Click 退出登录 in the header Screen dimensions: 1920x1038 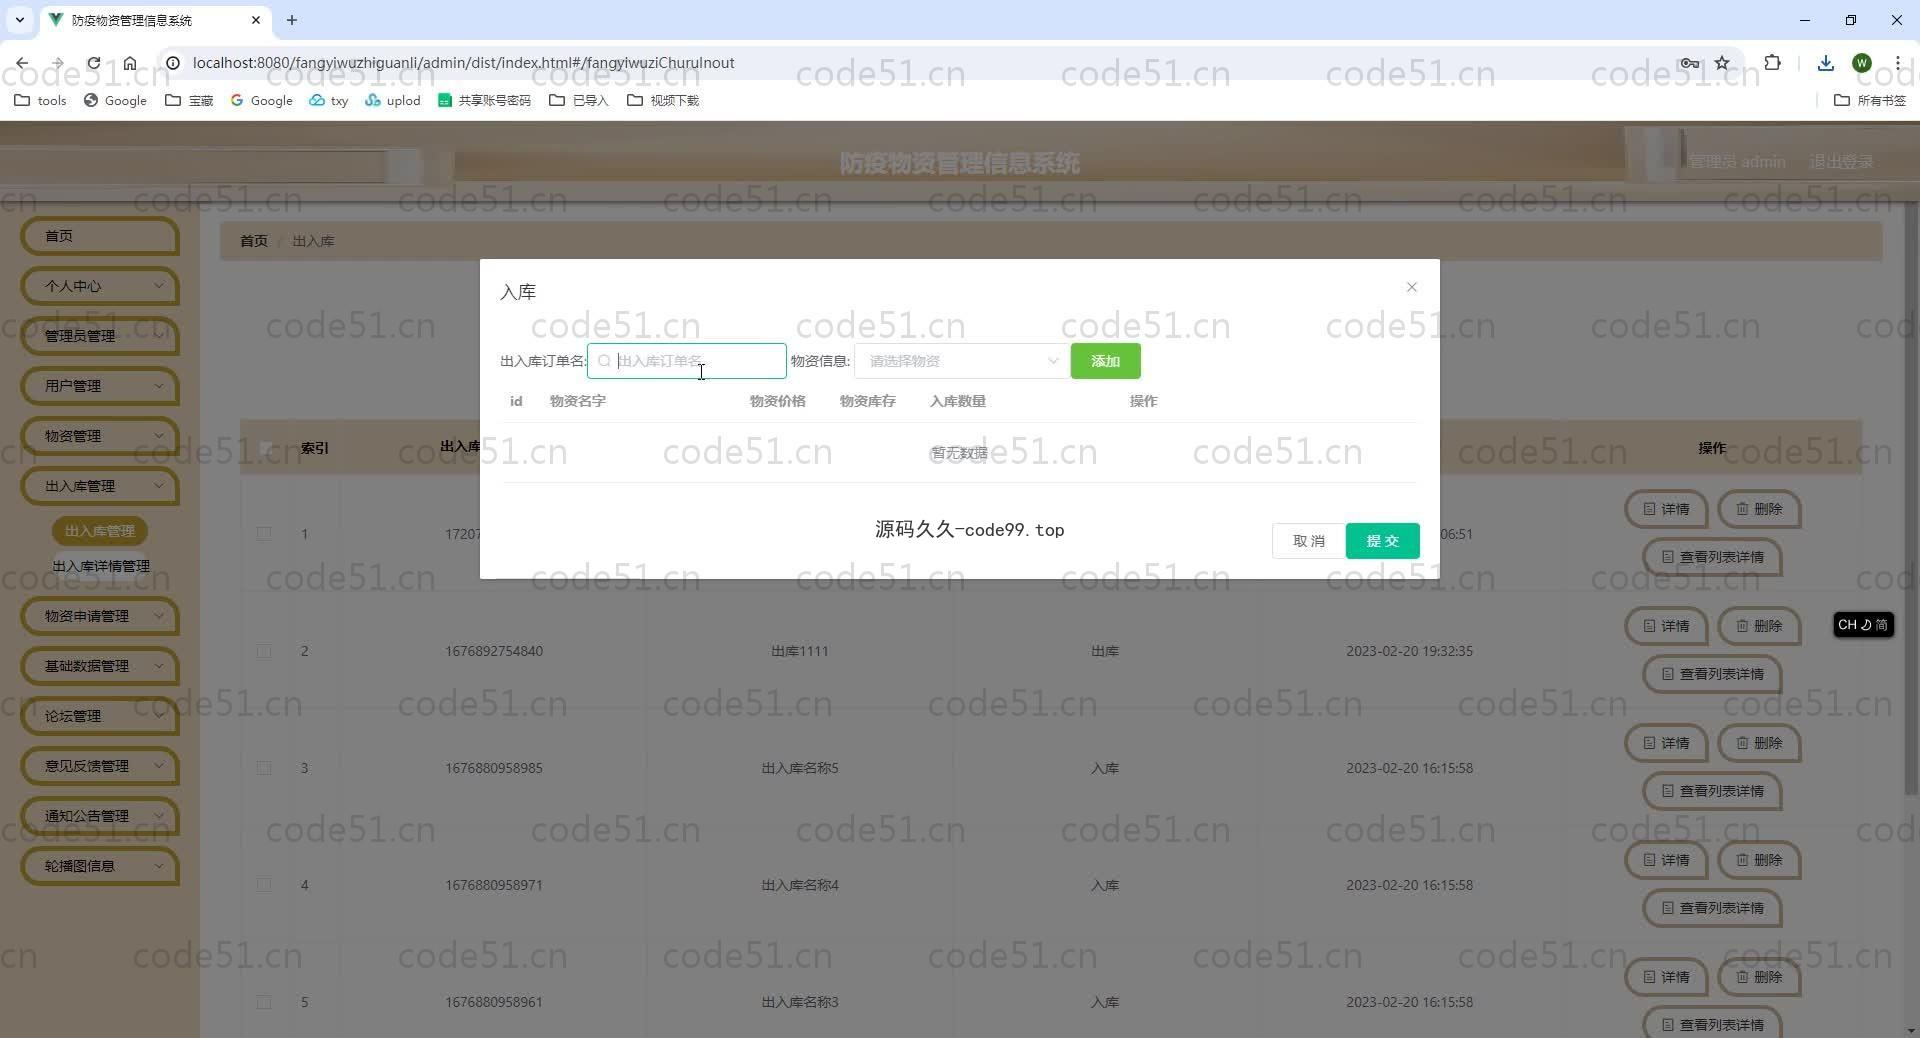coord(1840,162)
